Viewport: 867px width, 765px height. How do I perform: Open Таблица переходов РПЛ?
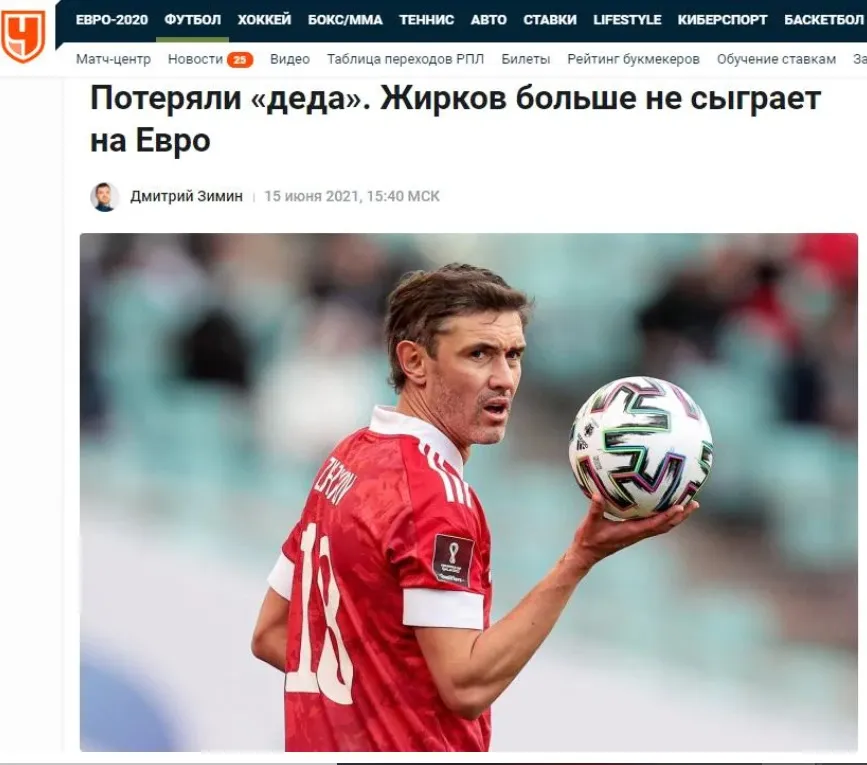coord(405,59)
